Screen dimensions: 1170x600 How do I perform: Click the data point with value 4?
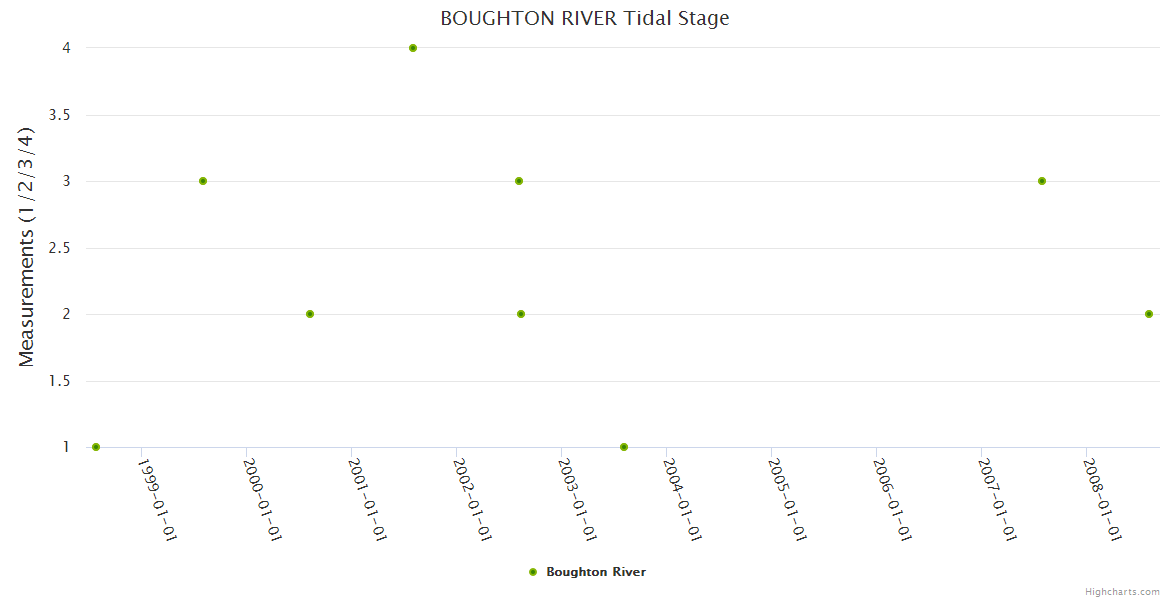pyautogui.click(x=413, y=48)
